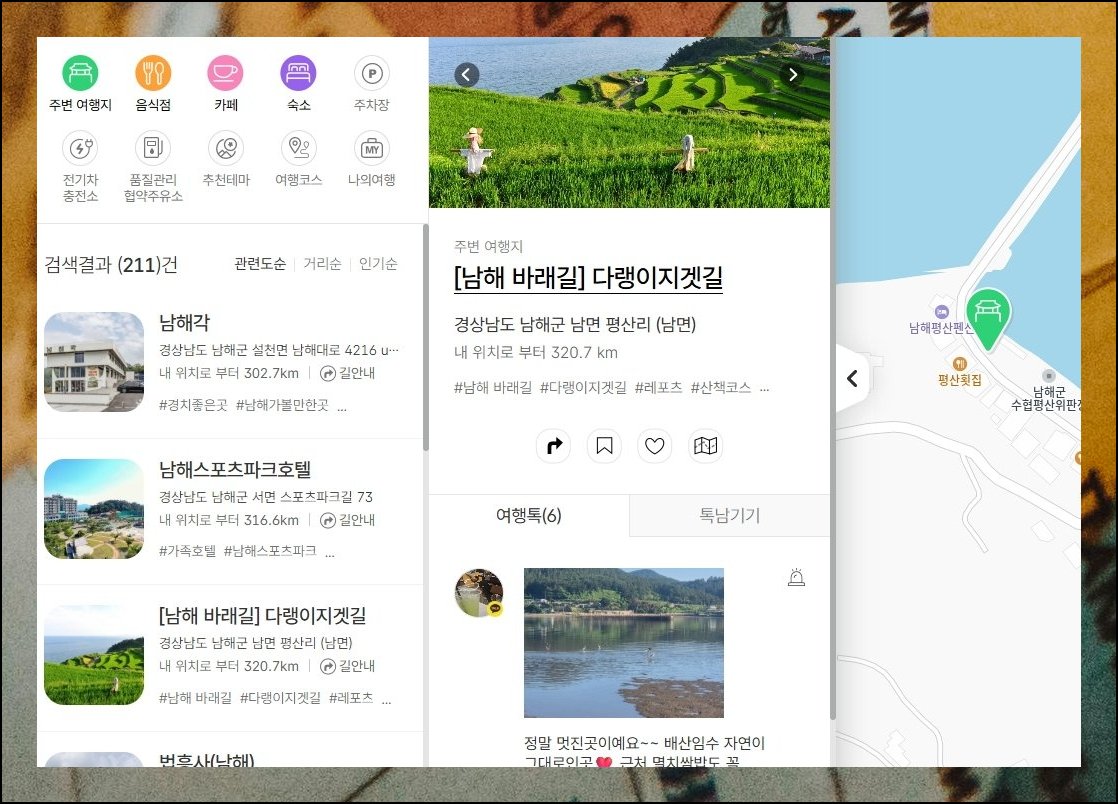Select the 숙소 lodging category icon
The width and height of the screenshot is (1118, 804).
point(299,73)
